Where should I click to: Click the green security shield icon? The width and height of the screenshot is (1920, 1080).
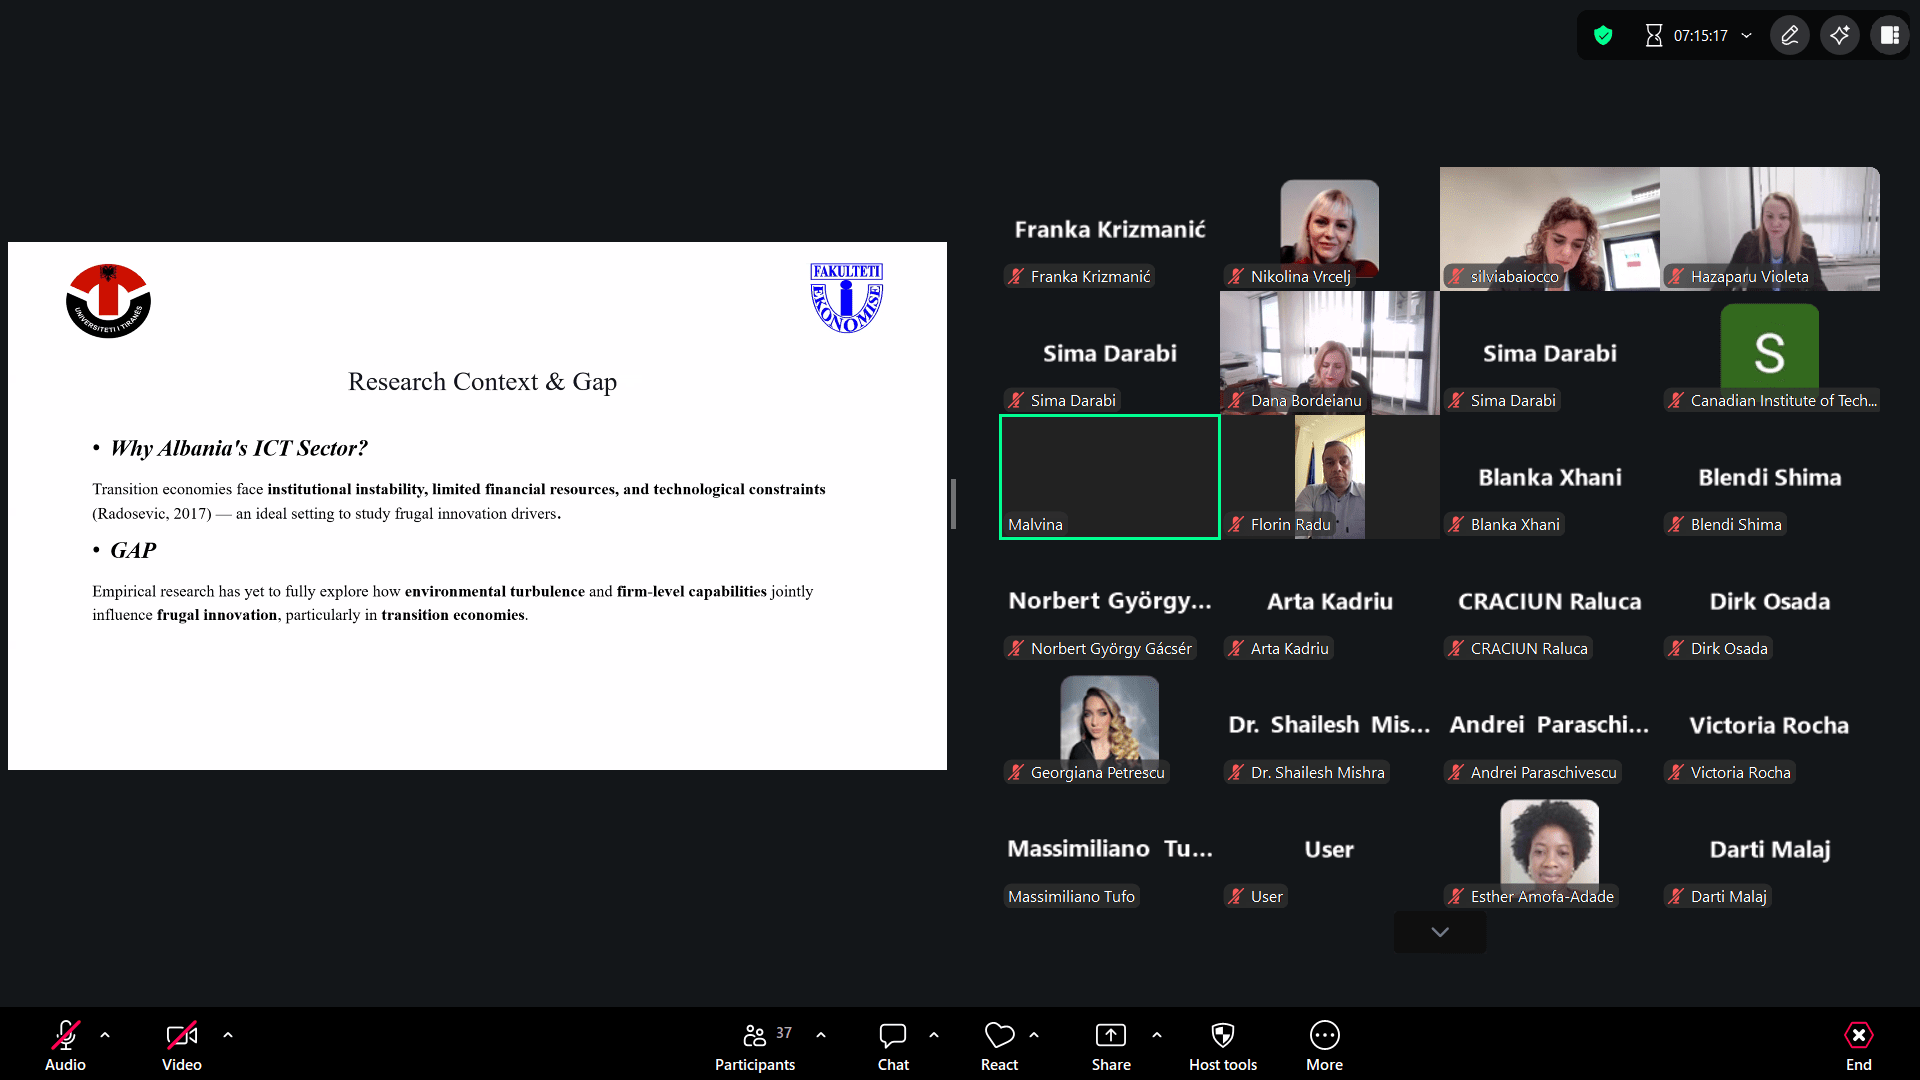pyautogui.click(x=1603, y=36)
